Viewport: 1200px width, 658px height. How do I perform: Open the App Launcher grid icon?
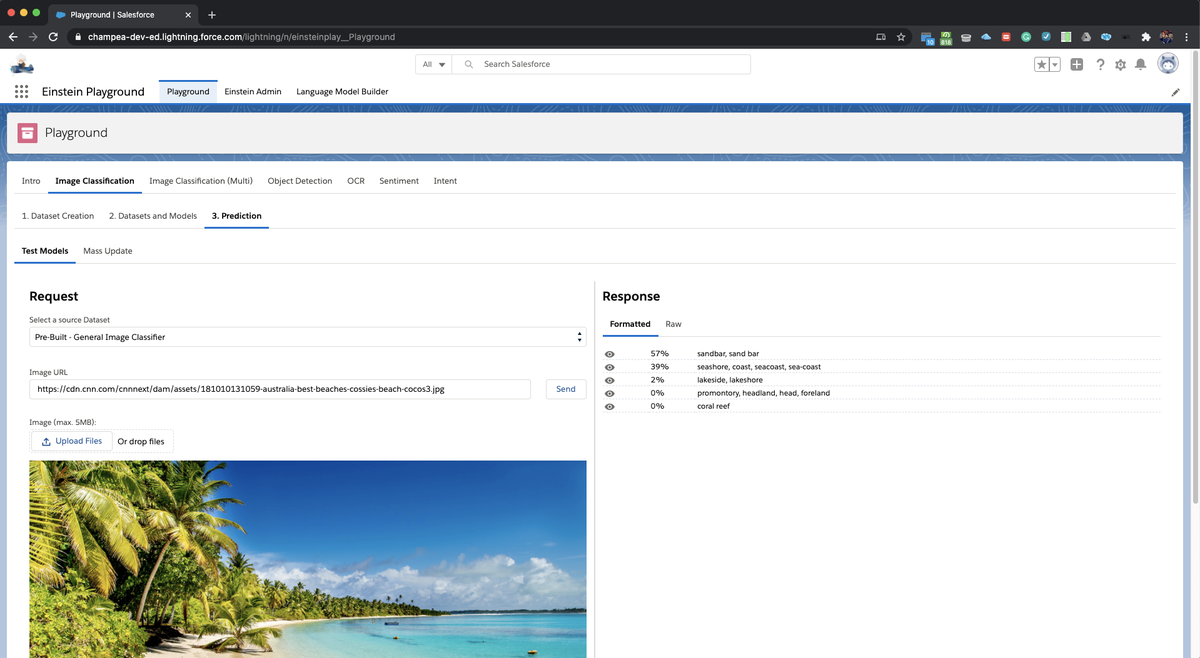pyautogui.click(x=21, y=91)
